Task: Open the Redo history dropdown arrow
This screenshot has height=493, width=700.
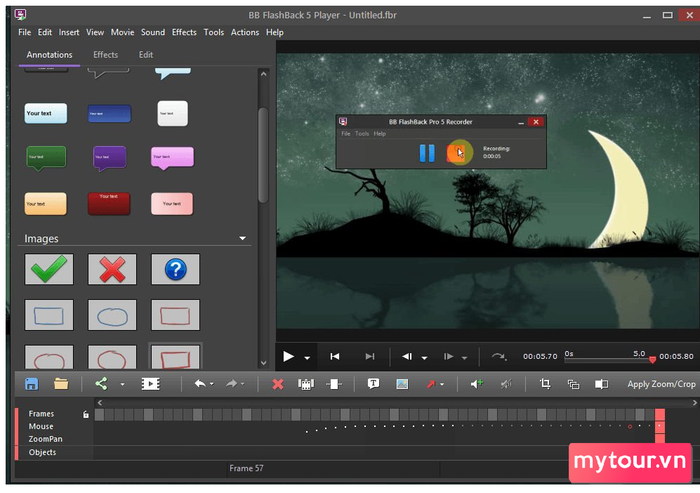Action: 243,384
